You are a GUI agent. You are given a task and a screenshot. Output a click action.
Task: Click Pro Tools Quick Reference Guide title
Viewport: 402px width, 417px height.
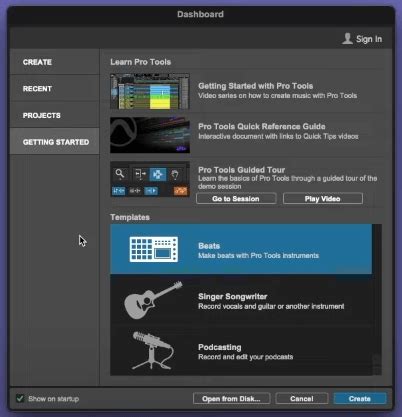tap(262, 126)
